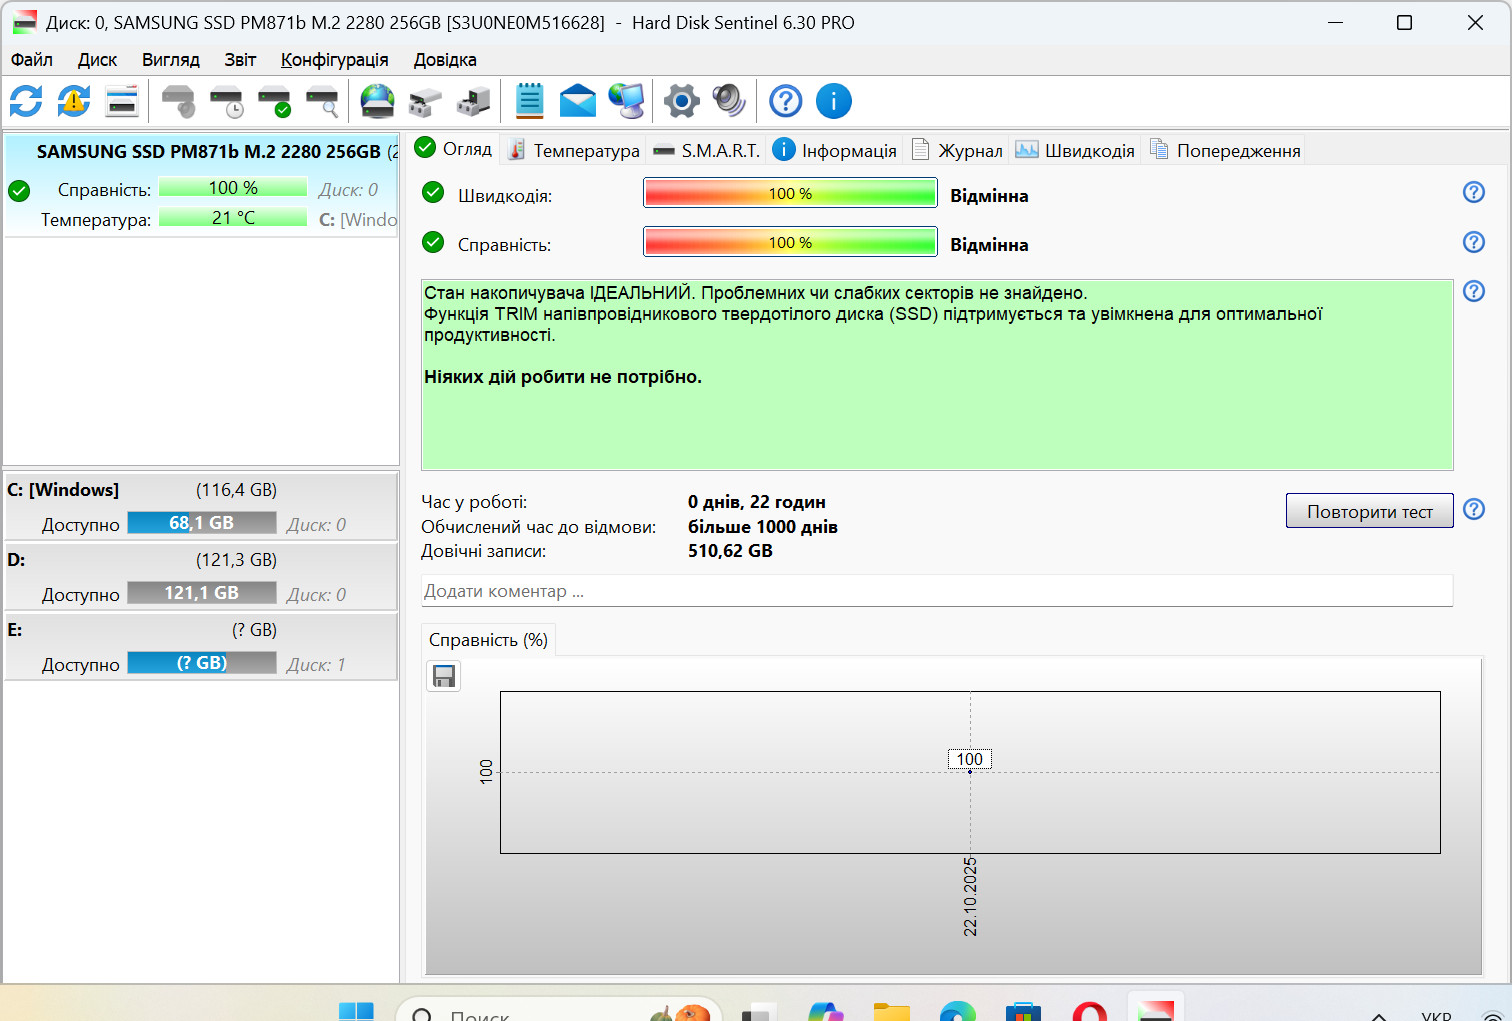
Task: Switch to the S.M.A.R.T. tab
Action: click(x=707, y=150)
